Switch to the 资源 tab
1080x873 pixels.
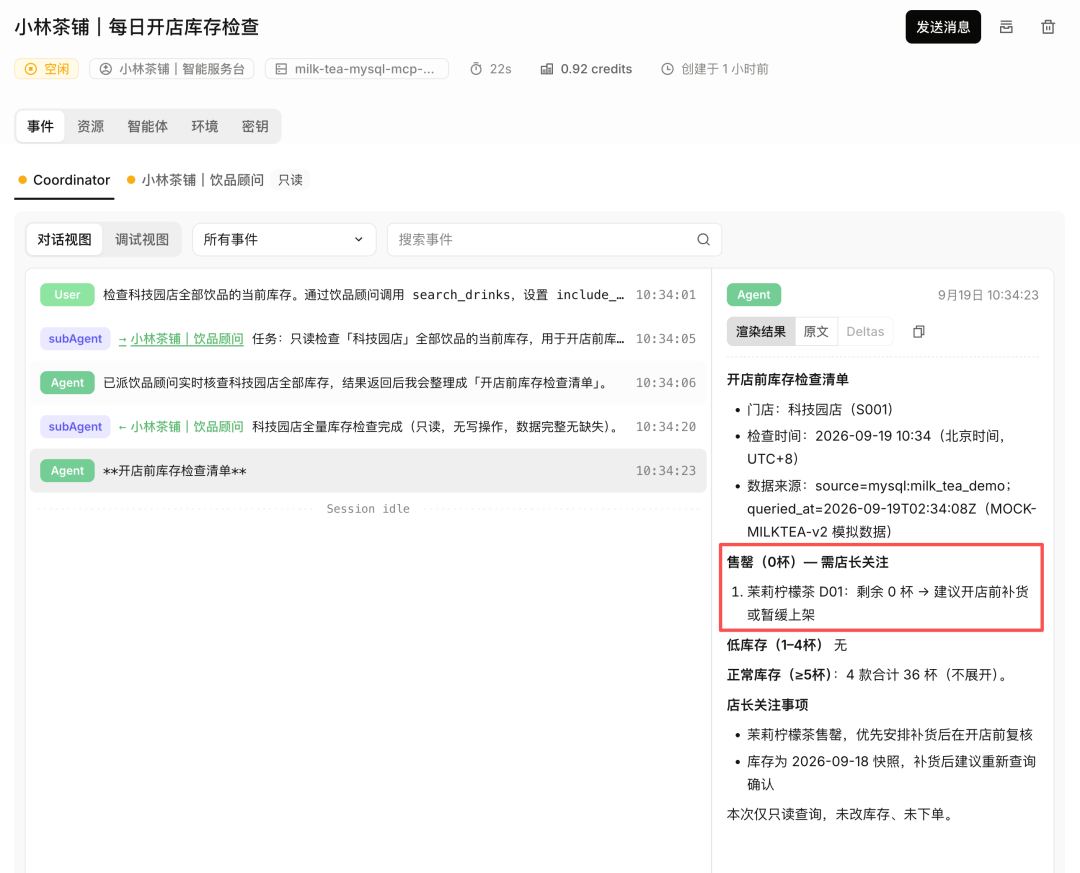point(90,126)
